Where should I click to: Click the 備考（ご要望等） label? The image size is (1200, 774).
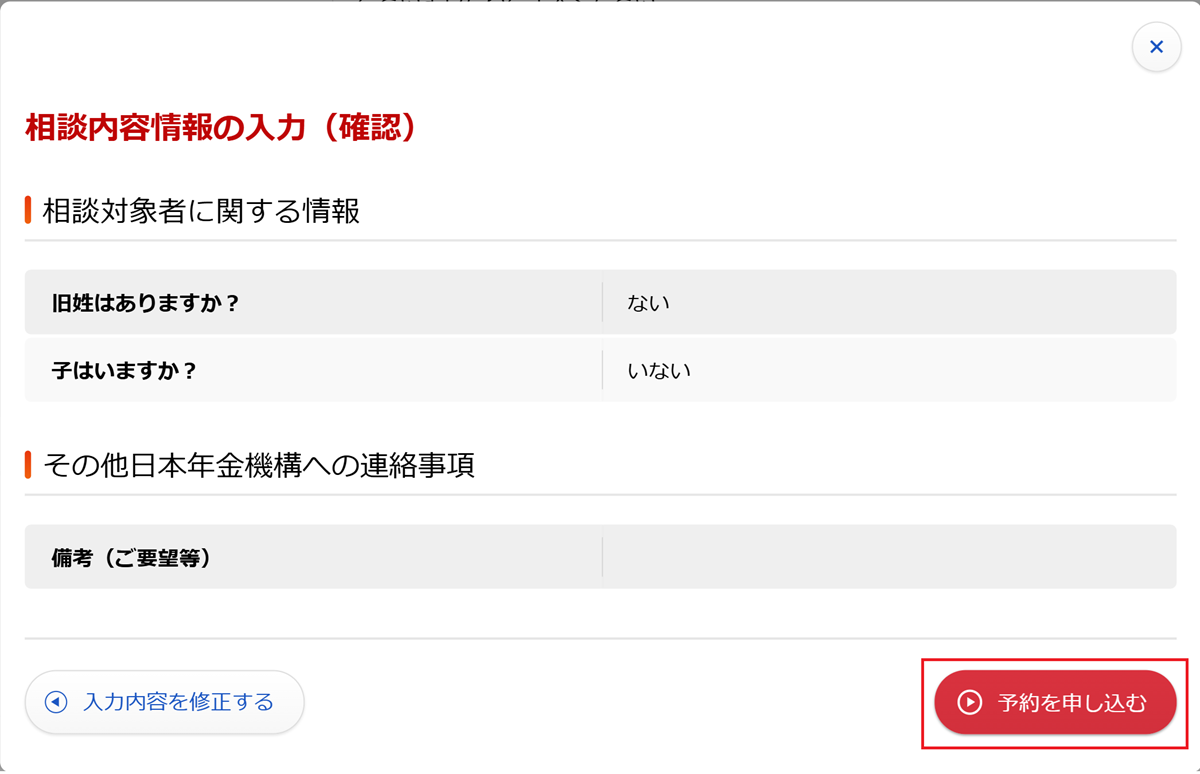click(x=131, y=557)
